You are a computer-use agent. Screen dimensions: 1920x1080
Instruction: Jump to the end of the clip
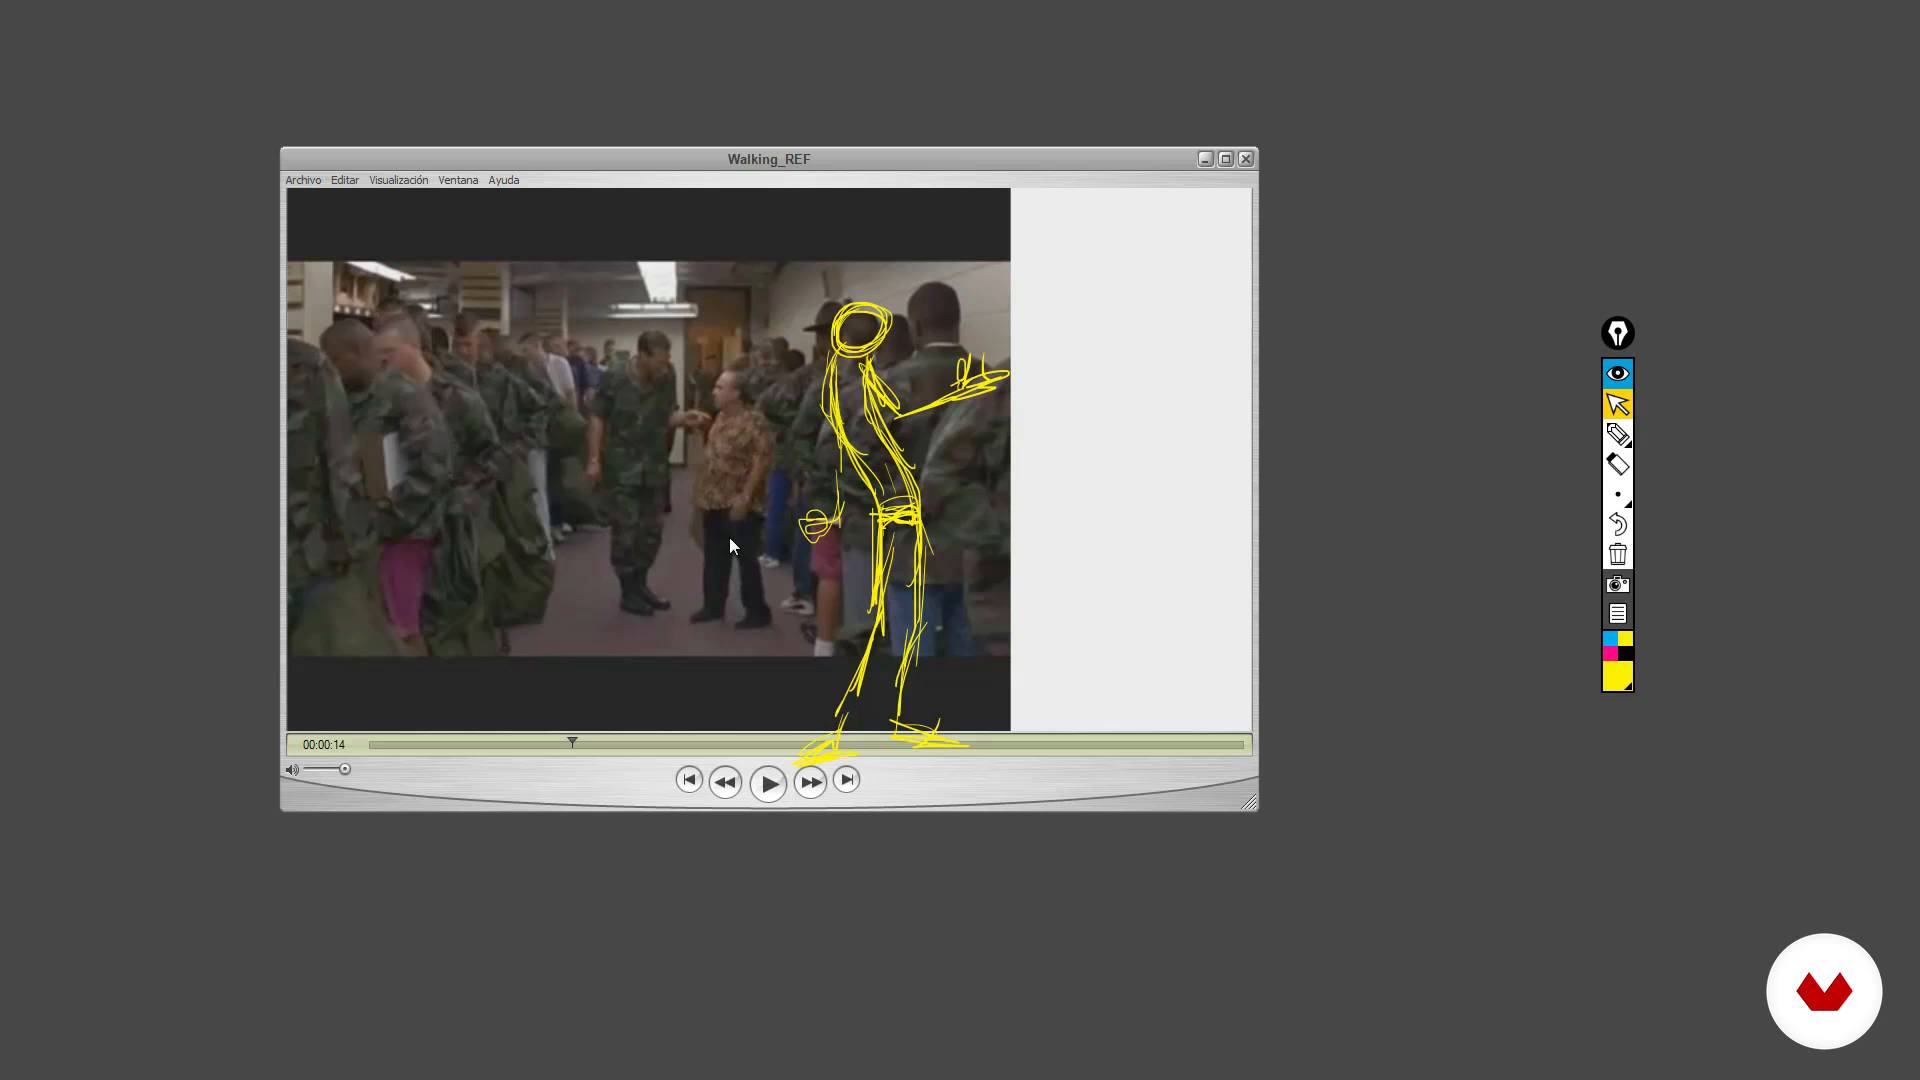click(846, 780)
